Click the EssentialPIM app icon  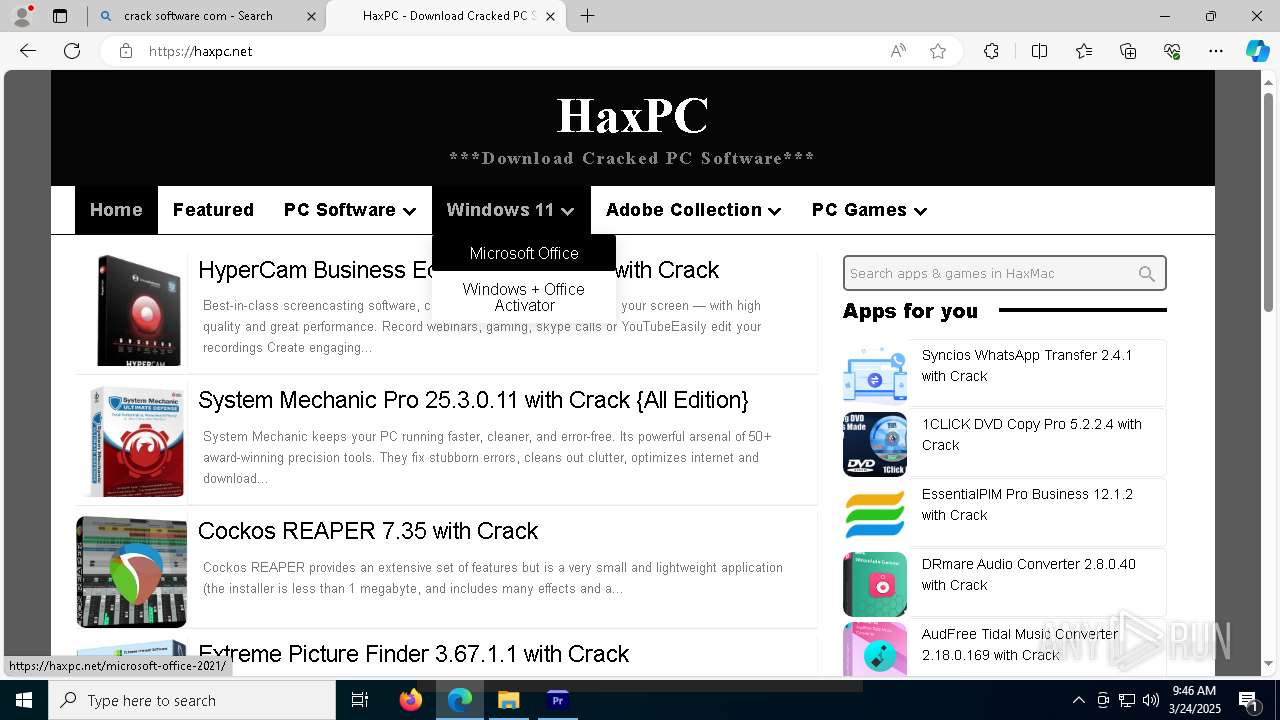(875, 514)
